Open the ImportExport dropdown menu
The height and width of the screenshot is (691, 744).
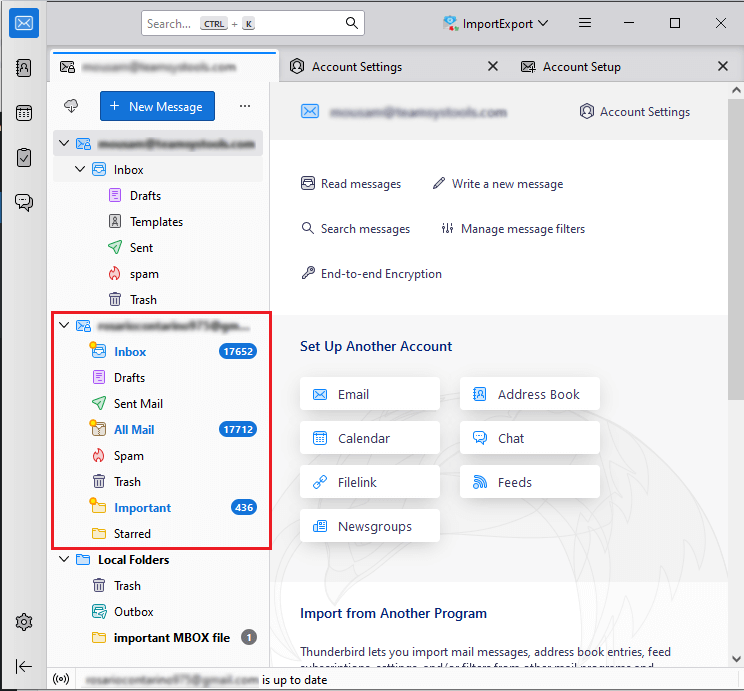coord(544,23)
